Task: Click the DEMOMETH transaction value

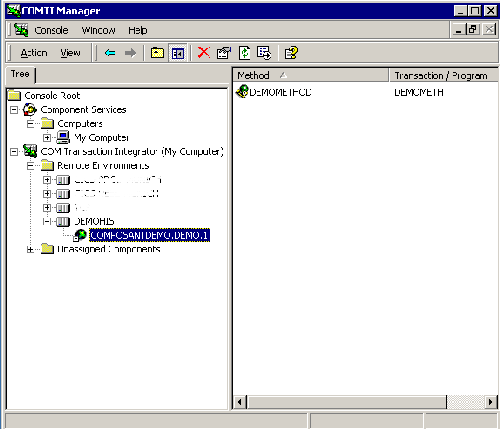Action: [419, 92]
